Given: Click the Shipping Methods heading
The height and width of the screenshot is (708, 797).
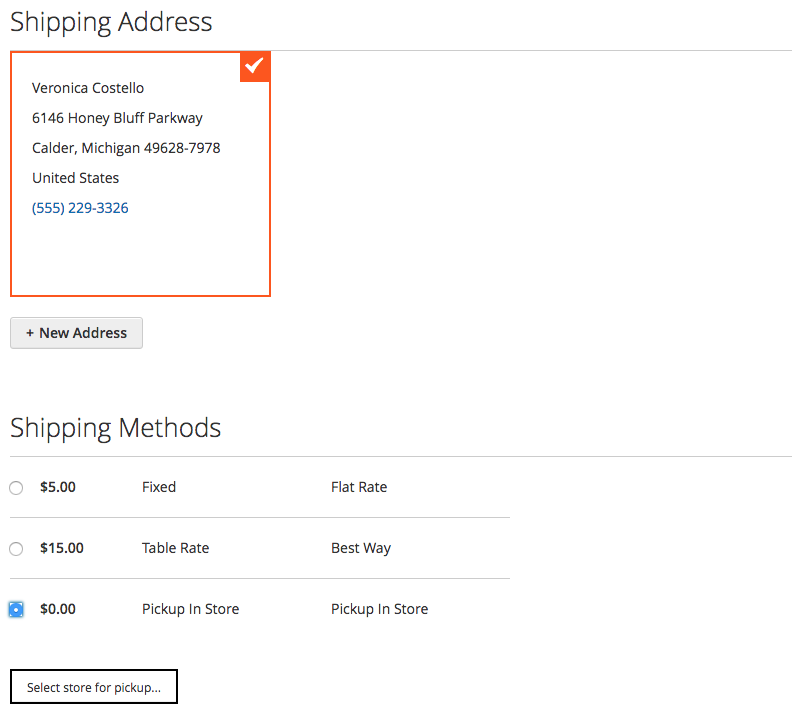Looking at the screenshot, I should (115, 428).
